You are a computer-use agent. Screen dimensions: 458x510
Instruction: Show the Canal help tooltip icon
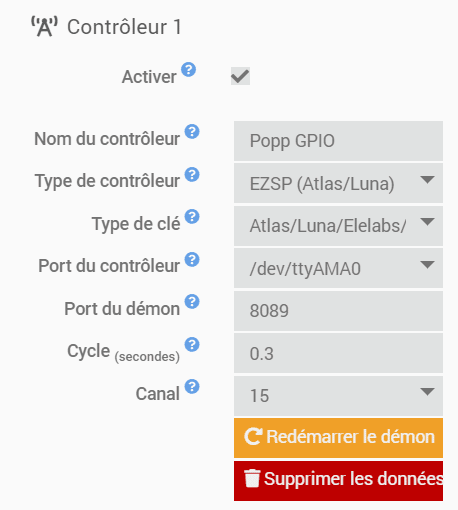pos(192,387)
